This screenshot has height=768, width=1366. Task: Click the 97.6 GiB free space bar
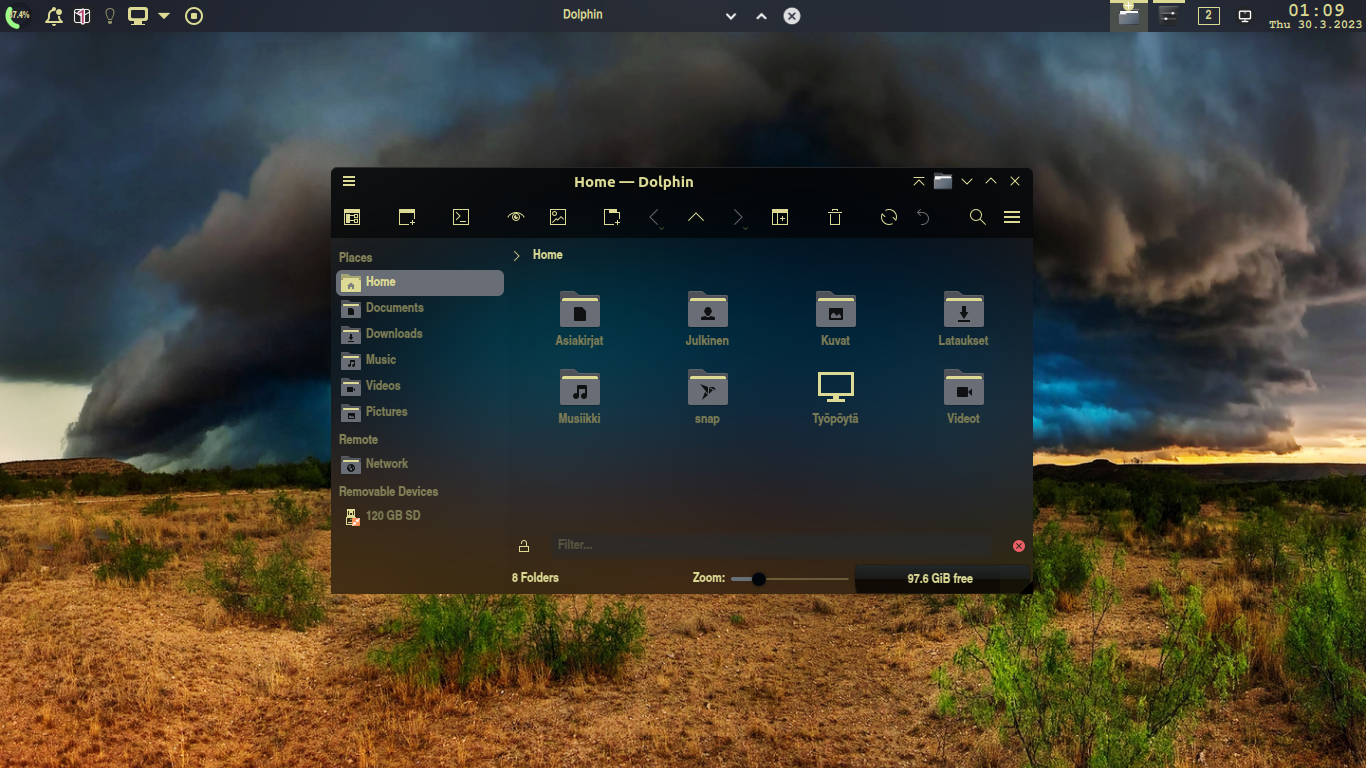pos(940,579)
